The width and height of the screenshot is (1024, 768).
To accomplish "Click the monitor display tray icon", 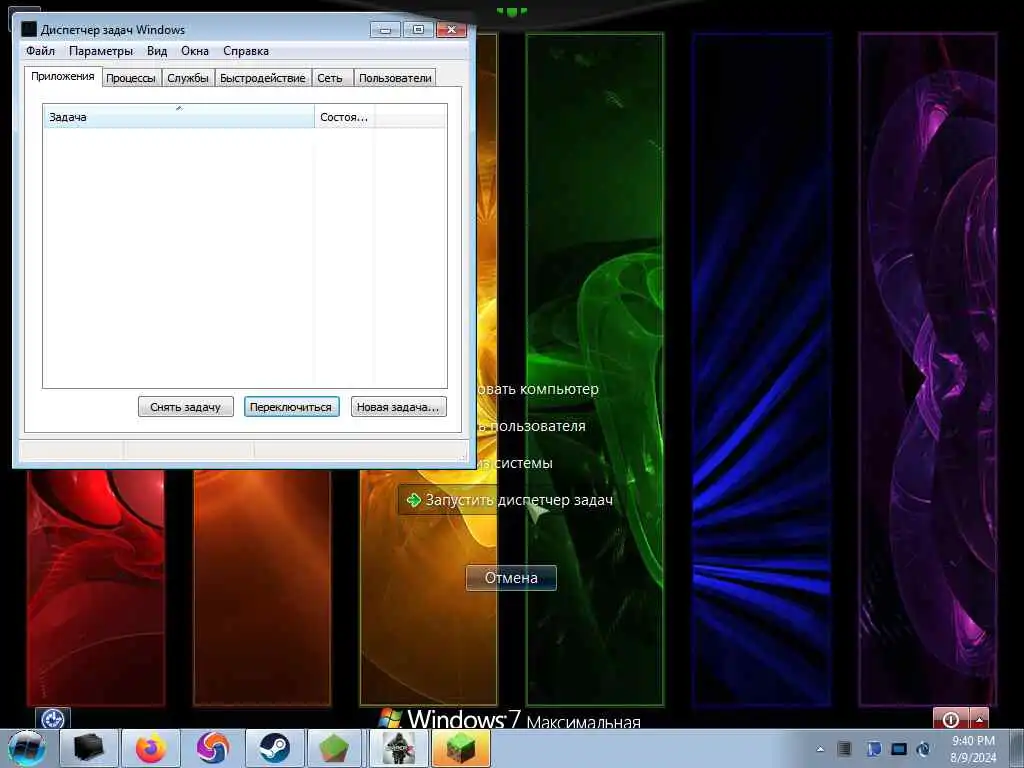I will (899, 749).
